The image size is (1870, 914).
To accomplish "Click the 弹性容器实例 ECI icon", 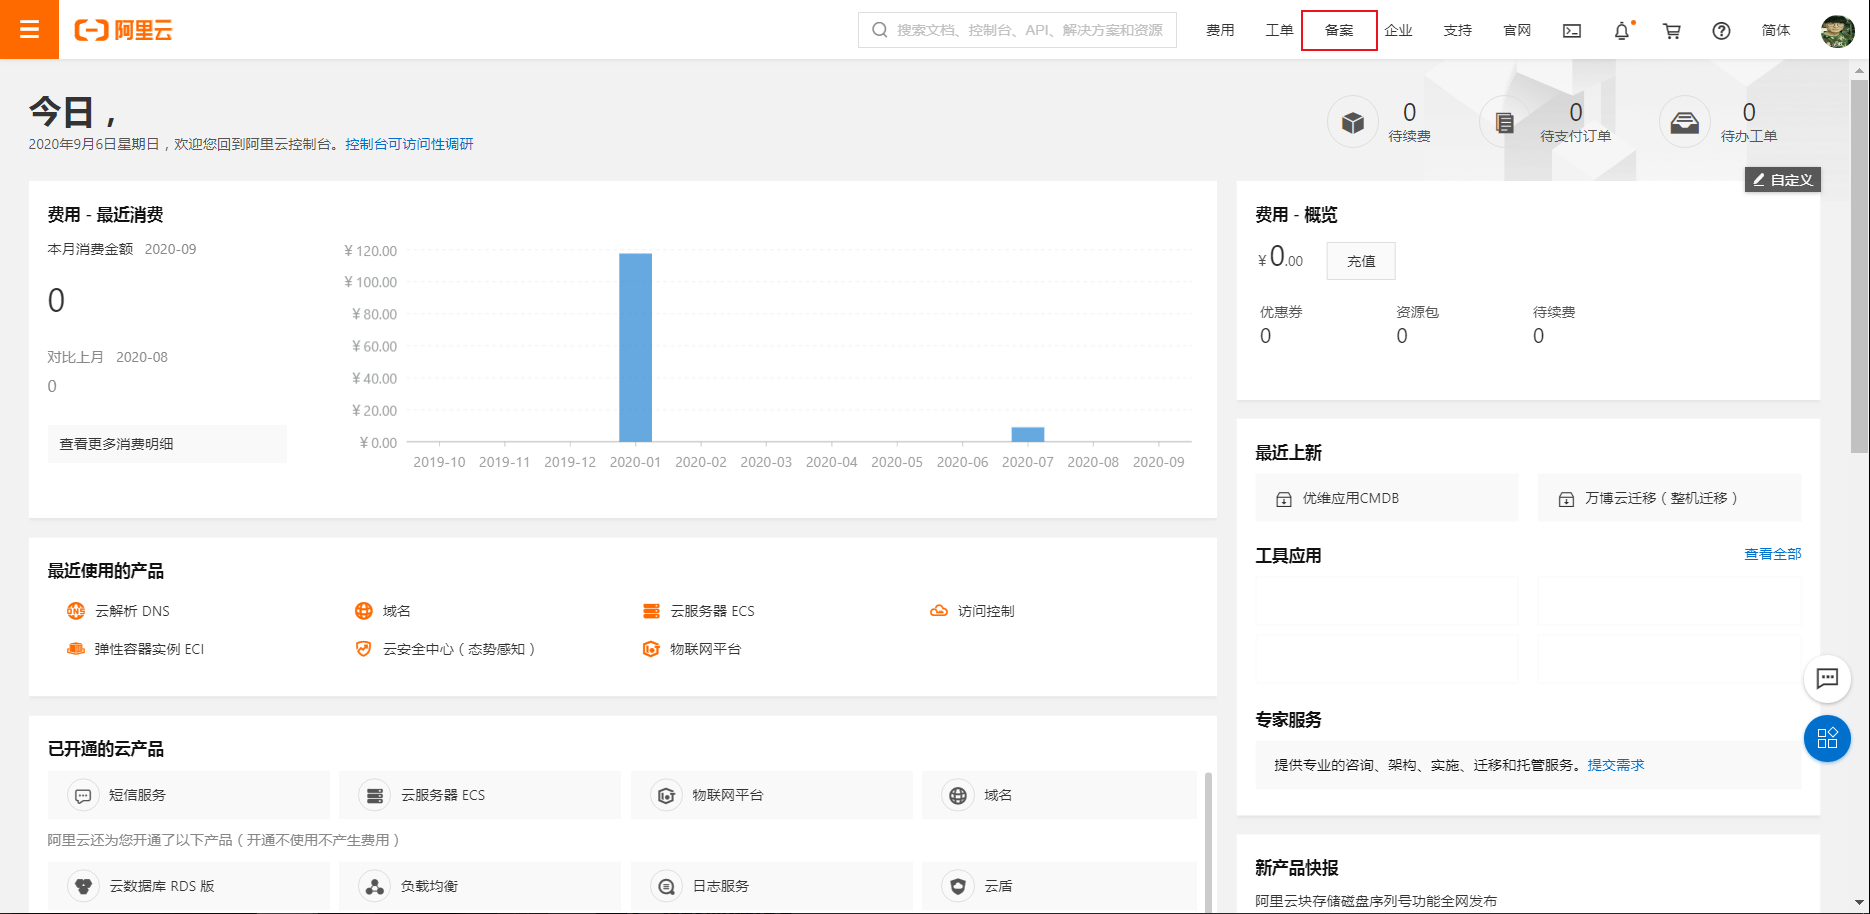I will click(x=76, y=649).
